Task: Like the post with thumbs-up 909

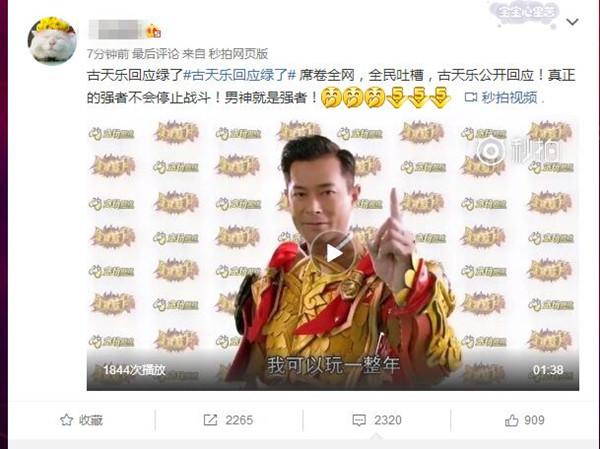Action: pos(524,420)
